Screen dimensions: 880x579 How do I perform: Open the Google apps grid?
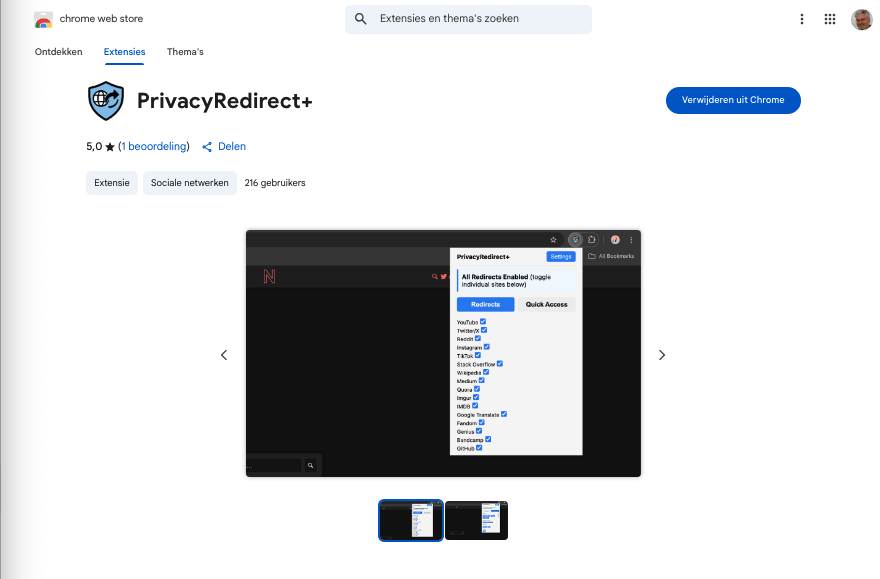[829, 19]
